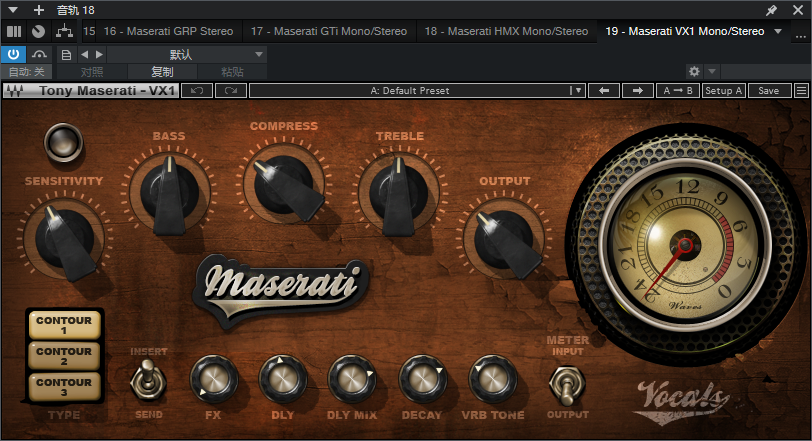The height and width of the screenshot is (441, 812).
Task: Go to previous preset arrow
Action: (84, 54)
